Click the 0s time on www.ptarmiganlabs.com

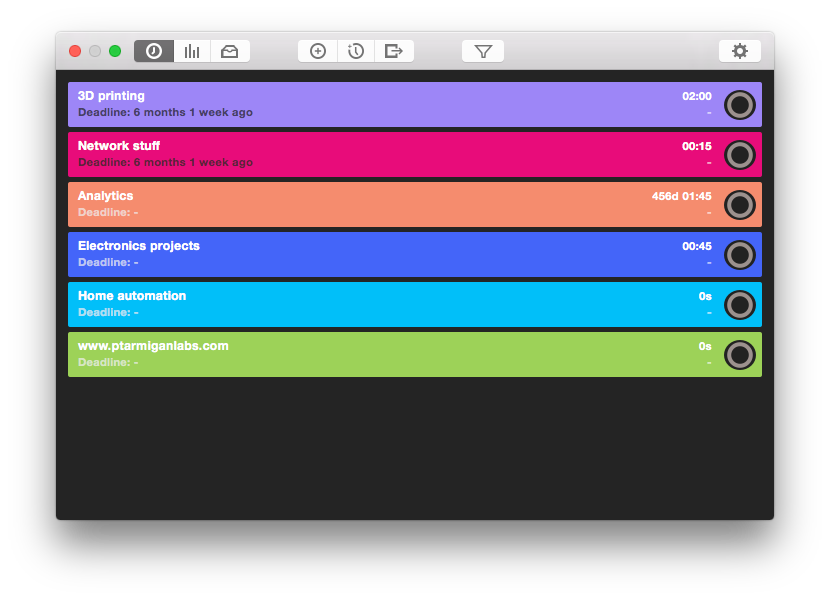[705, 346]
